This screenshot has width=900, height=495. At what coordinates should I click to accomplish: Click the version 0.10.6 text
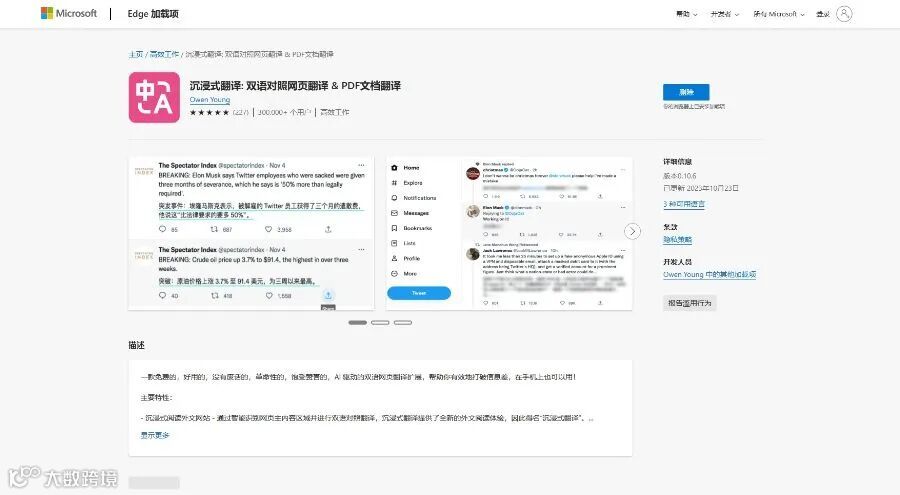point(680,176)
